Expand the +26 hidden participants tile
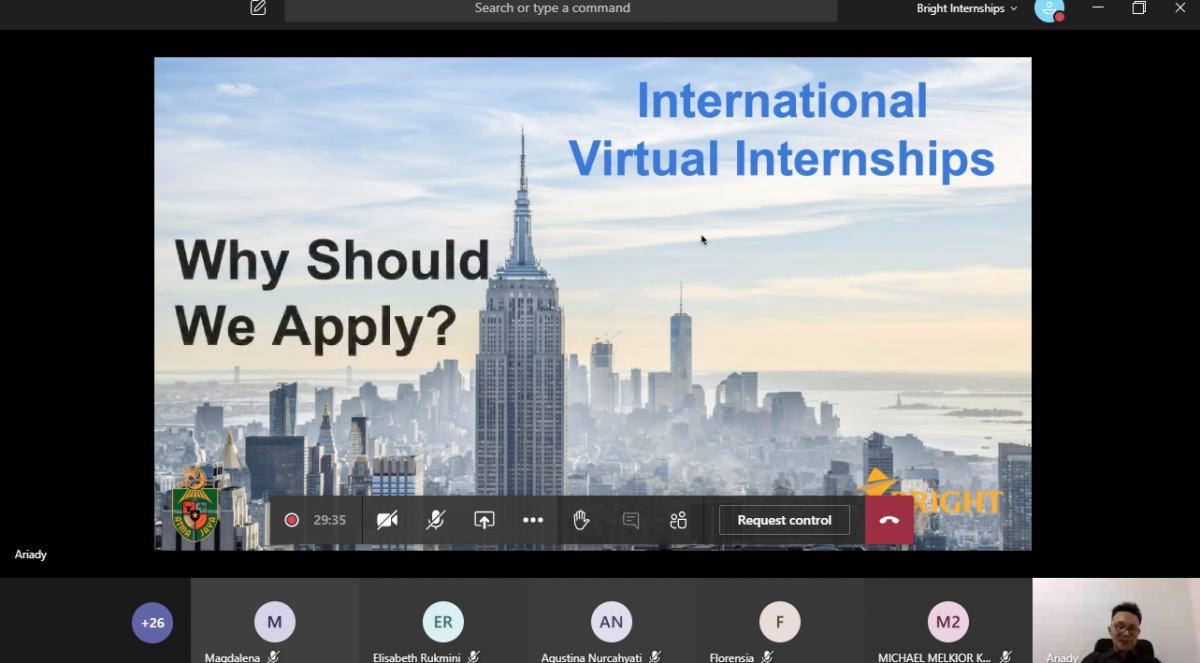The image size is (1200, 663). tap(152, 622)
